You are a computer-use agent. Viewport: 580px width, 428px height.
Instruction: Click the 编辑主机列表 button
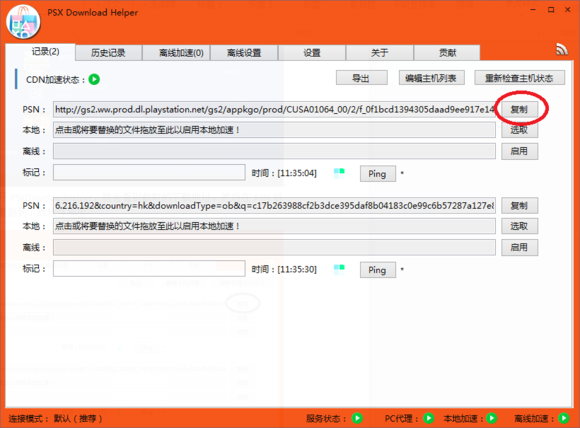pos(431,78)
